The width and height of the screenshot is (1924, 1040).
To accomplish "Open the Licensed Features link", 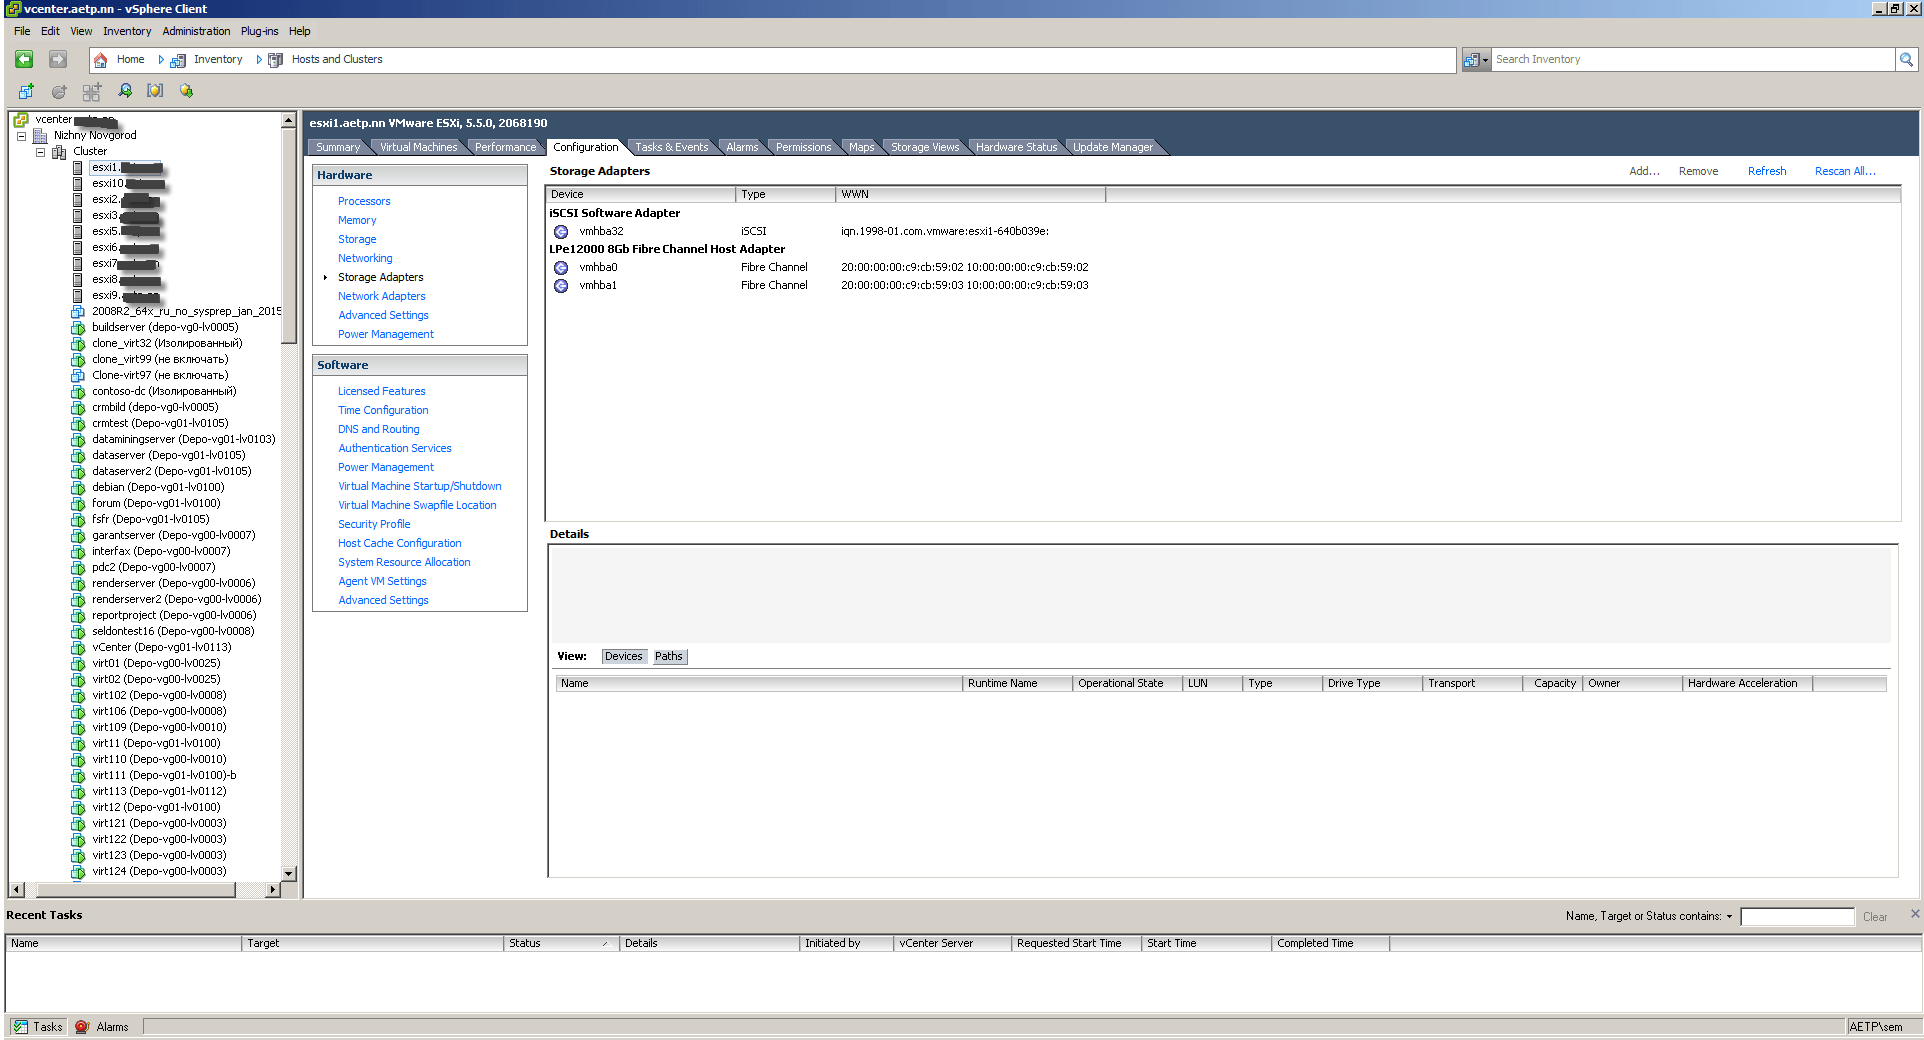I will pyautogui.click(x=381, y=392).
